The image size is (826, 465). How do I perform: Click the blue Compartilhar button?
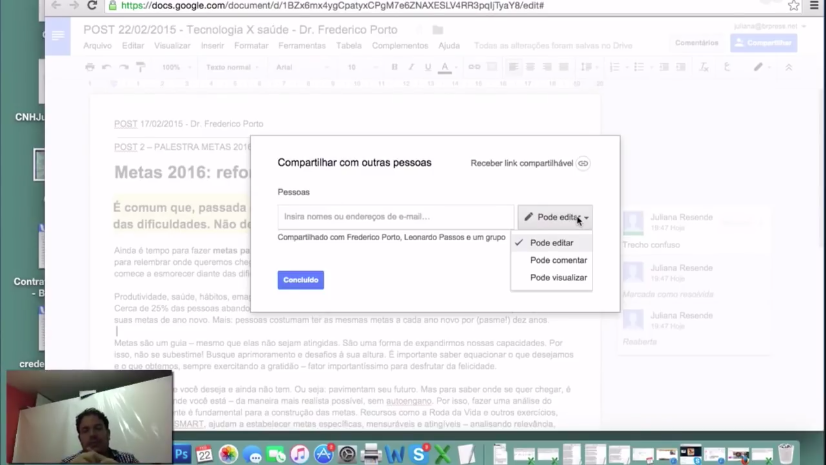point(763,43)
